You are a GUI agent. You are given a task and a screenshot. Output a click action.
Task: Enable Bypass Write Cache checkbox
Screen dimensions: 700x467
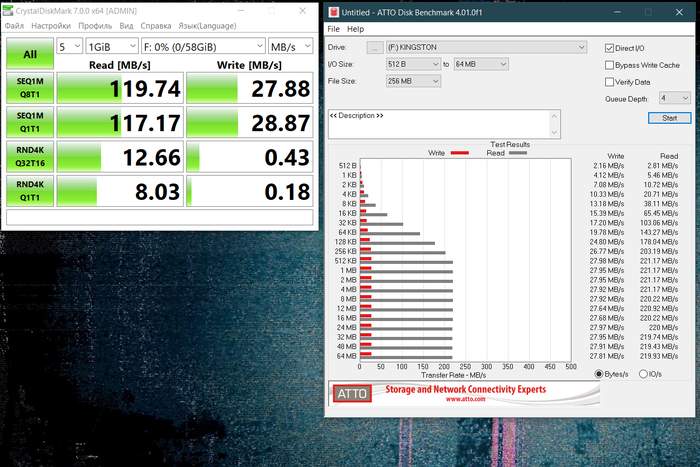(x=609, y=65)
